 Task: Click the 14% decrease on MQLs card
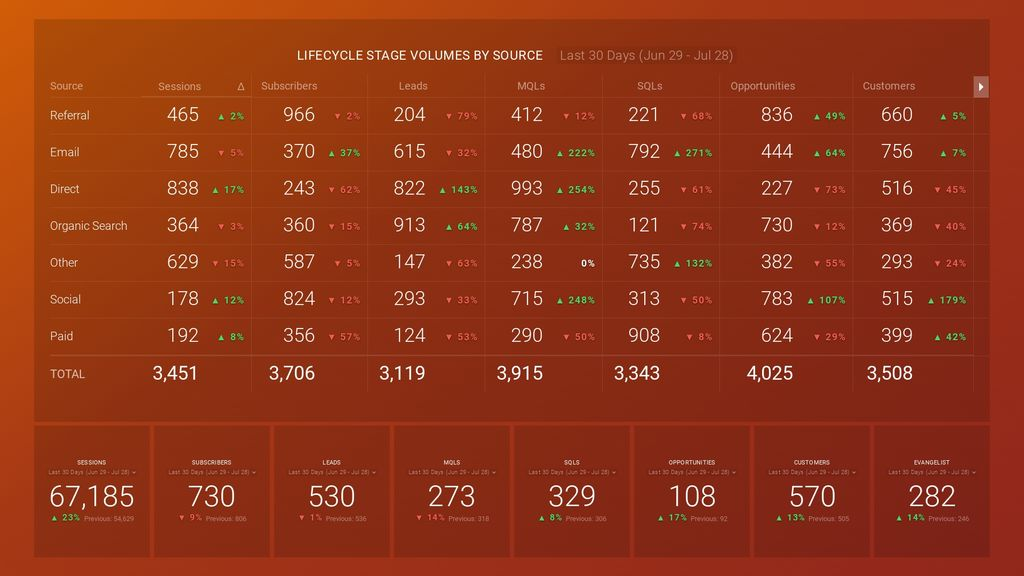coord(430,518)
